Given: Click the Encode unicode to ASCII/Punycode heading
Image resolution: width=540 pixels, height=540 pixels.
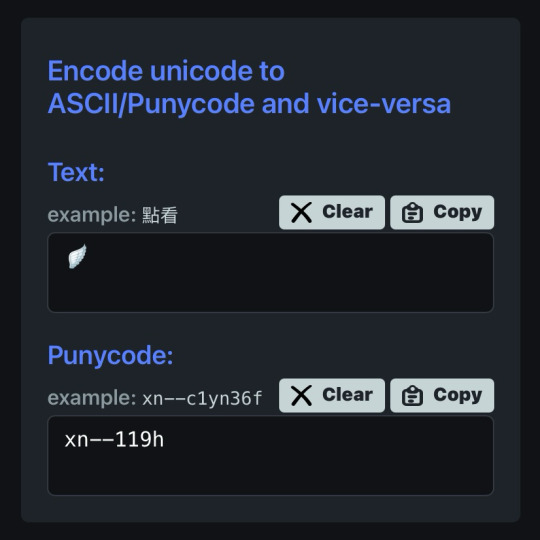Looking at the screenshot, I should 249,87.
